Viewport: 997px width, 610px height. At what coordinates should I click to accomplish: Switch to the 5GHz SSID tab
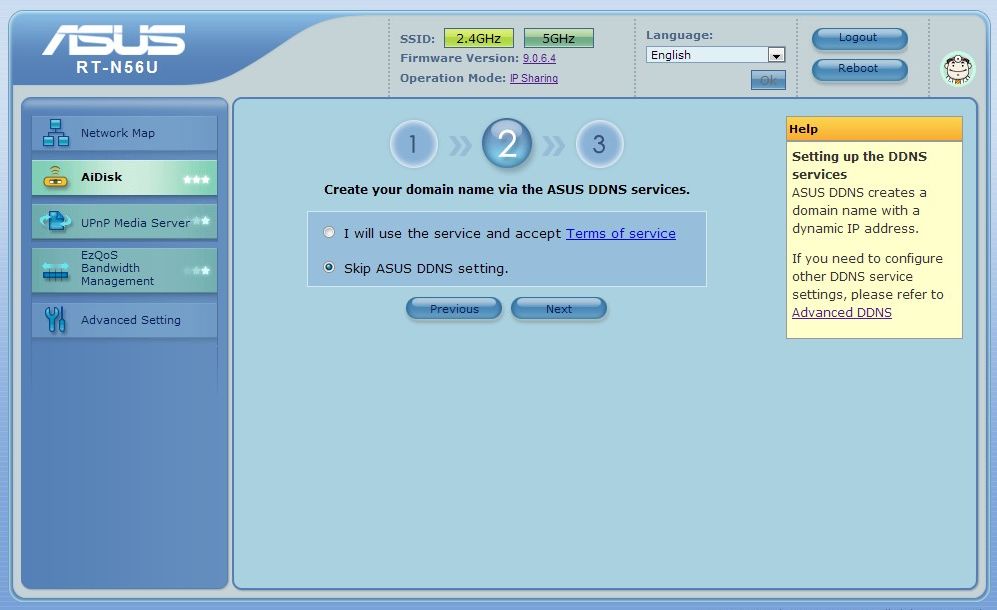click(558, 39)
